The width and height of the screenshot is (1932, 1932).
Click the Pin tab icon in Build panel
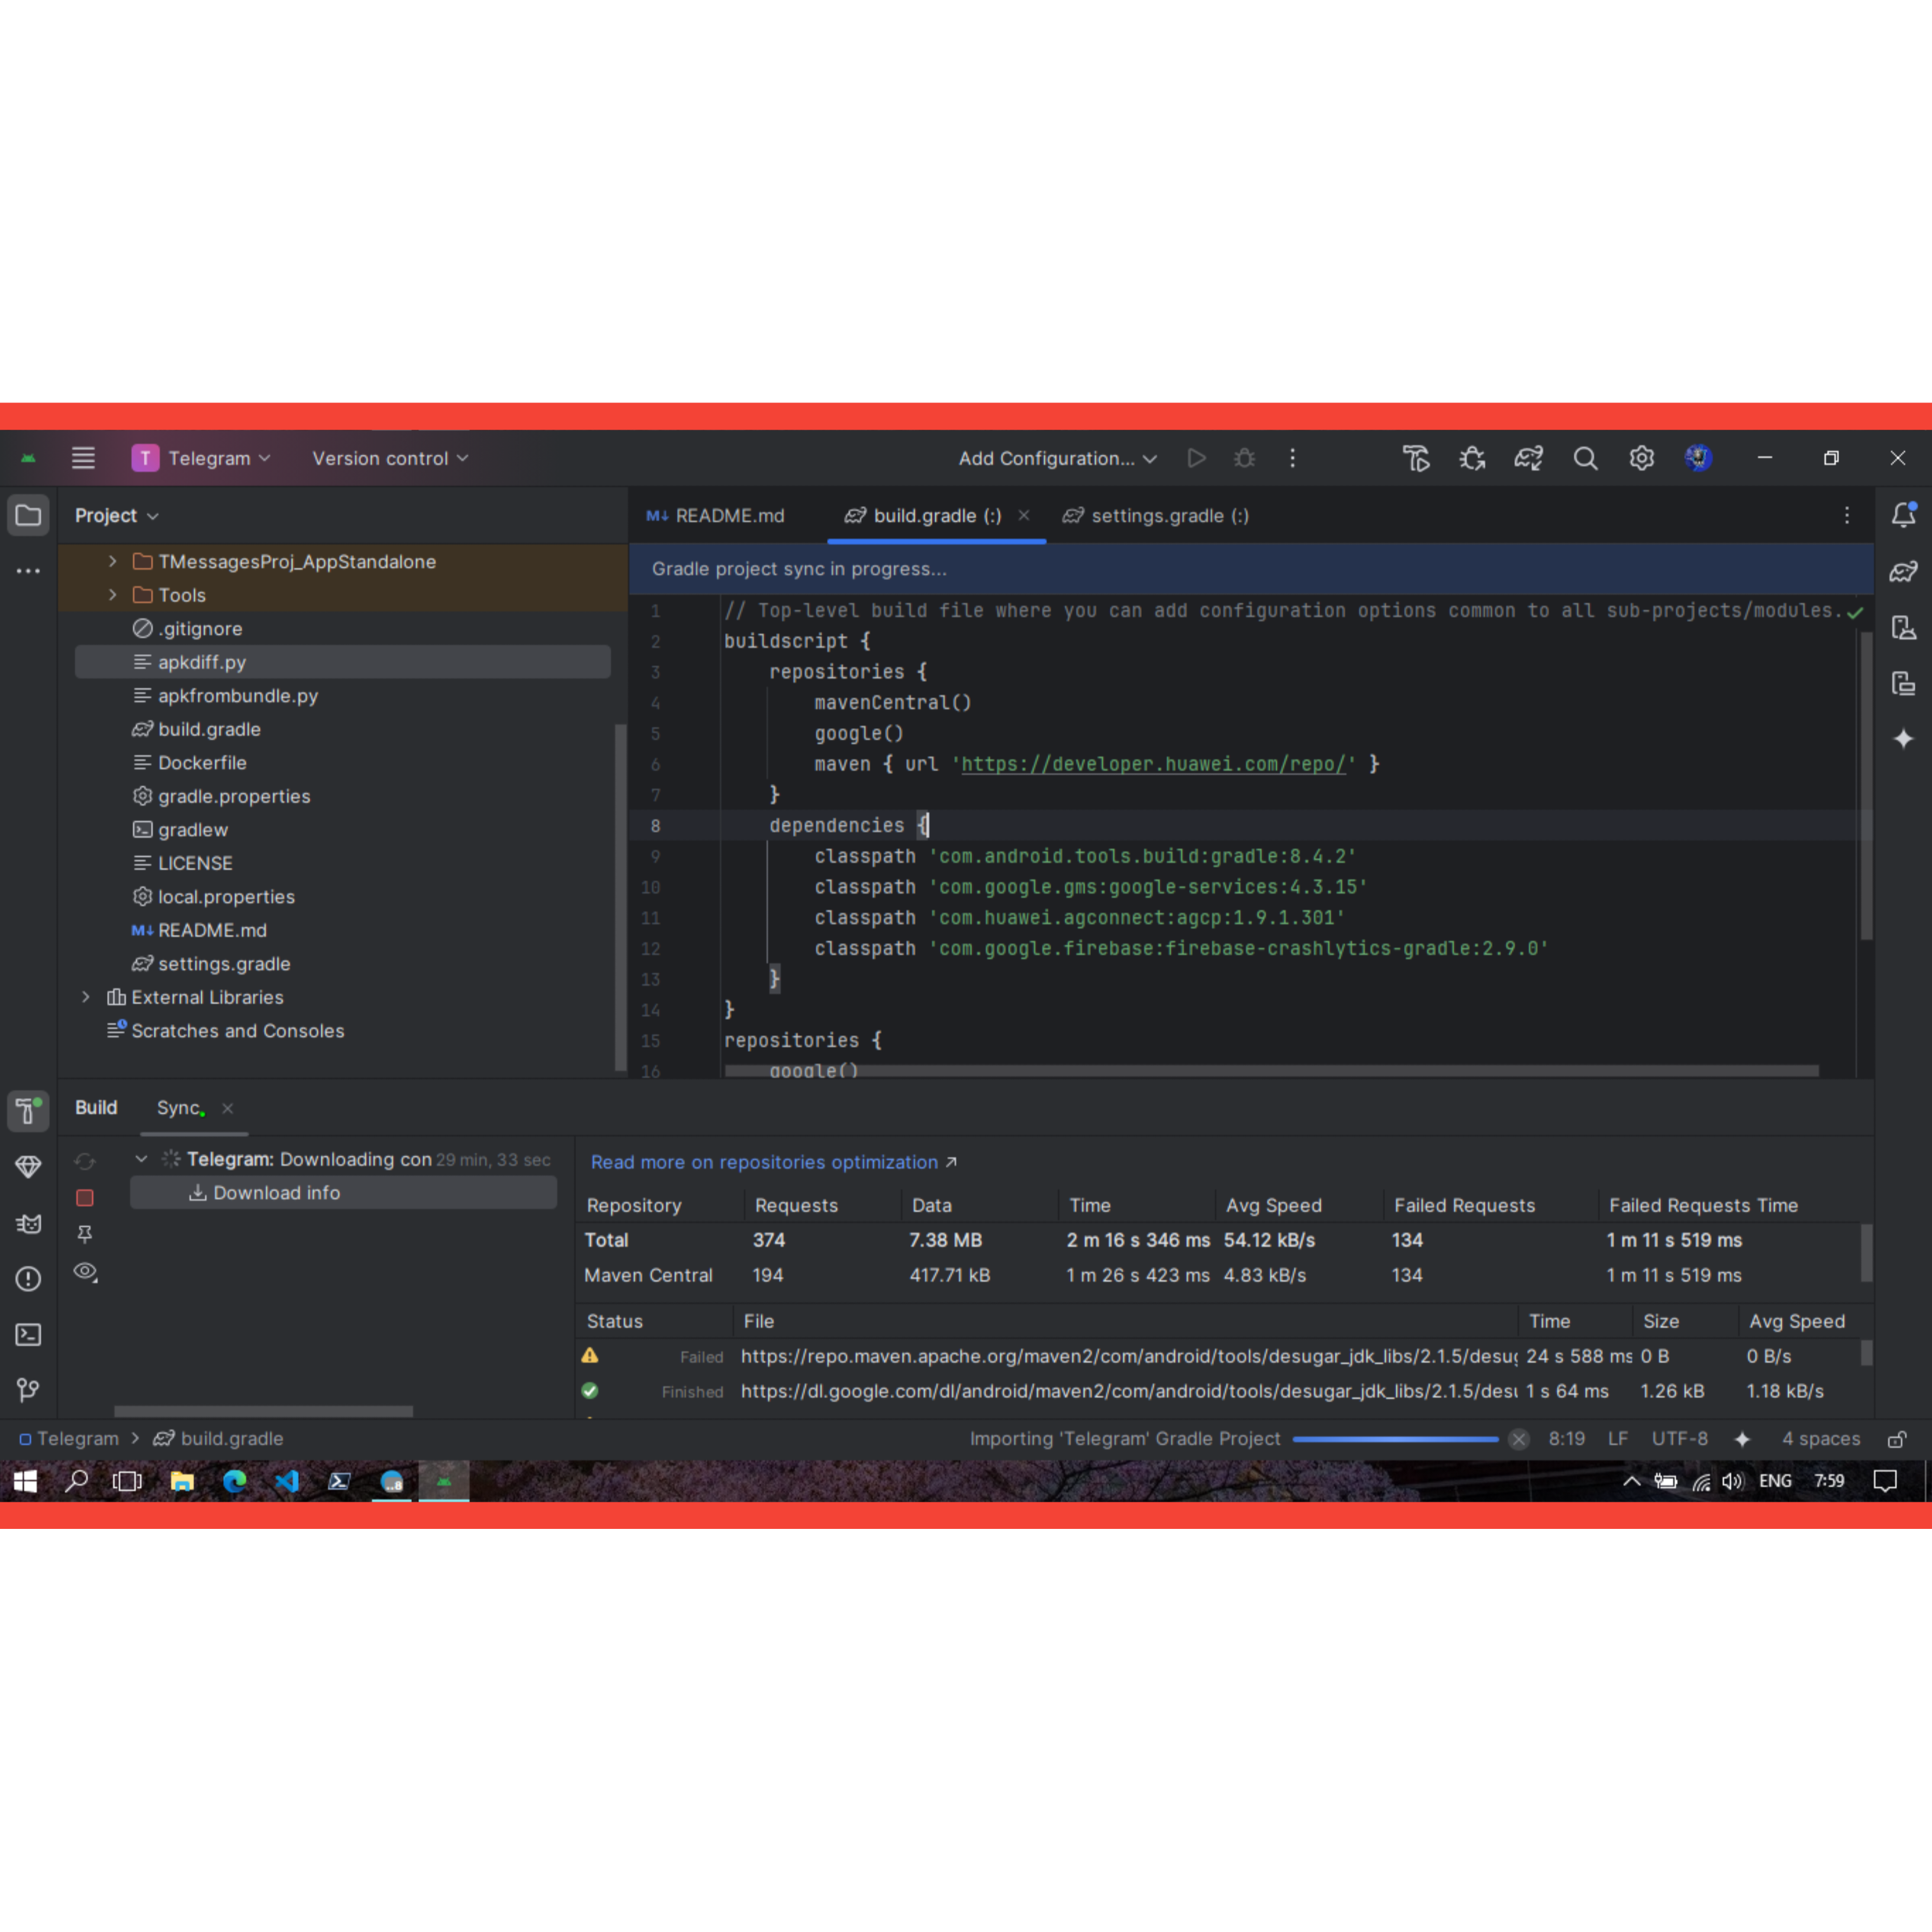85,1235
